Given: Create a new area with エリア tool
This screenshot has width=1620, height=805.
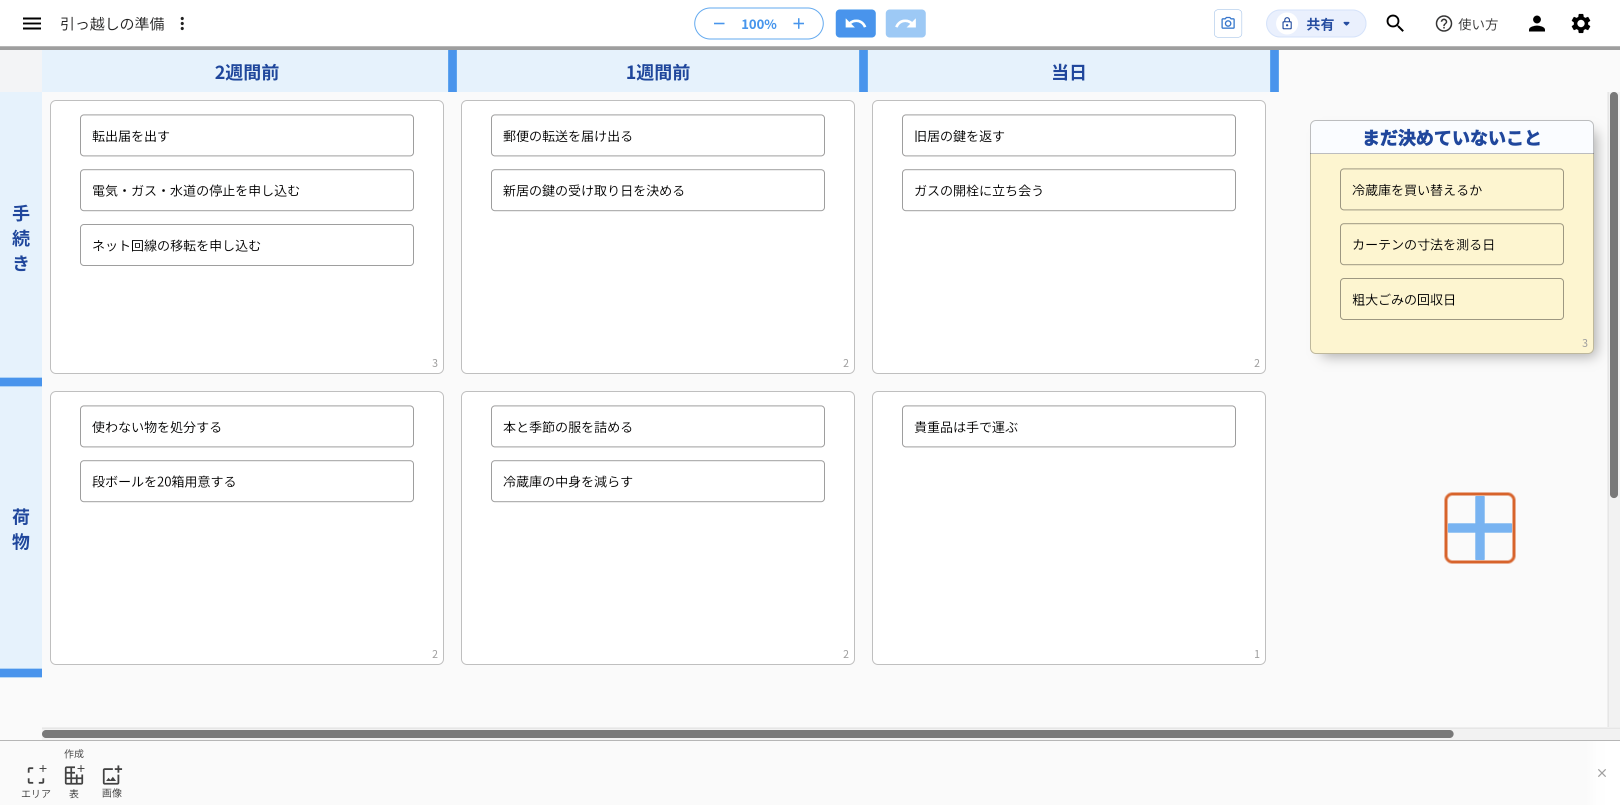Looking at the screenshot, I should click(x=36, y=780).
